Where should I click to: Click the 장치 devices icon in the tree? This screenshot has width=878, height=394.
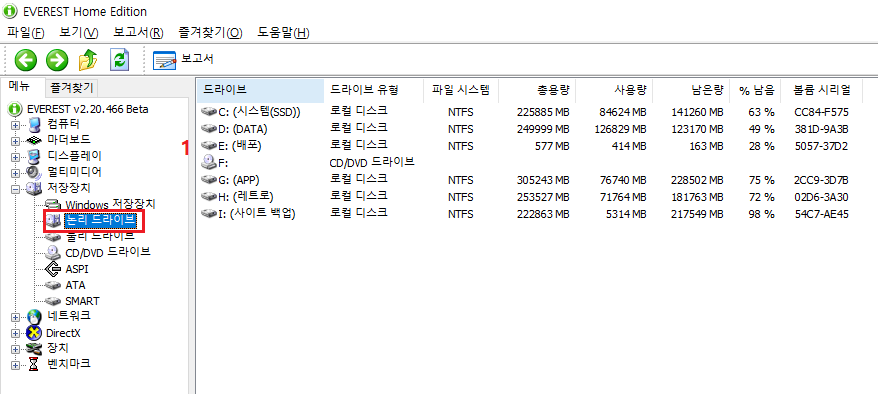[x=34, y=348]
